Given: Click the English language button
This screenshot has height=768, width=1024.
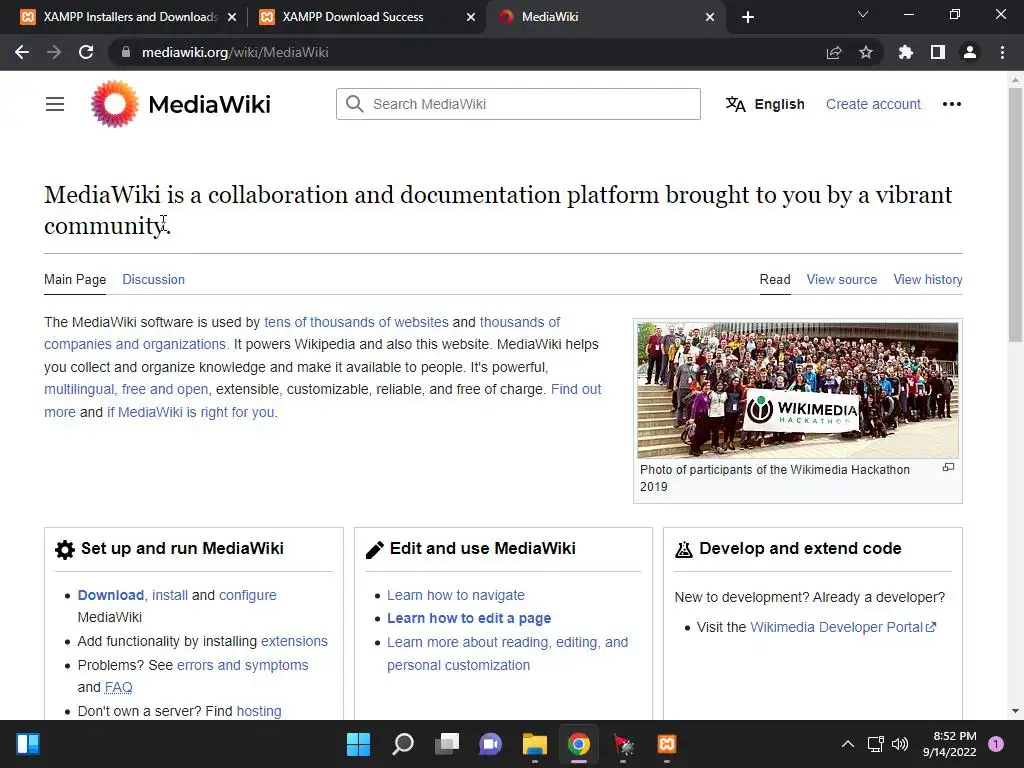Looking at the screenshot, I should (765, 104).
